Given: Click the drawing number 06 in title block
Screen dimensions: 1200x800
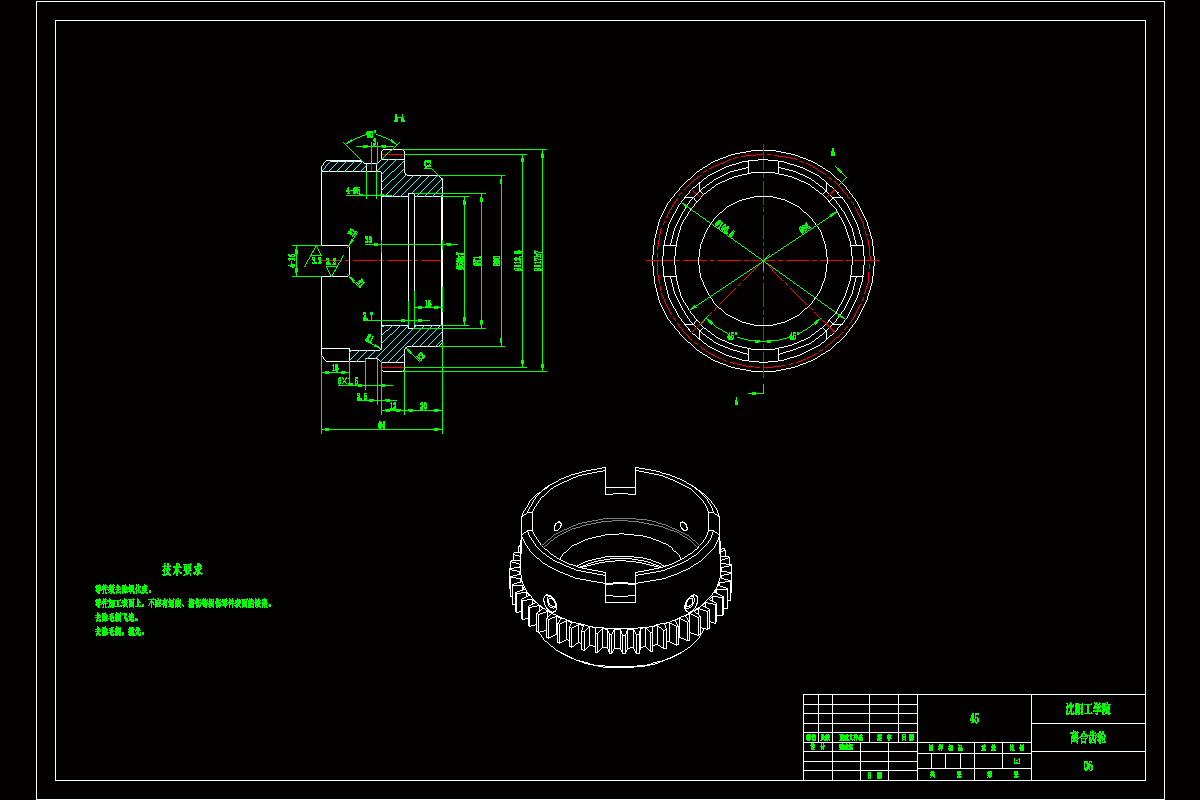Looking at the screenshot, I should click(1088, 766).
